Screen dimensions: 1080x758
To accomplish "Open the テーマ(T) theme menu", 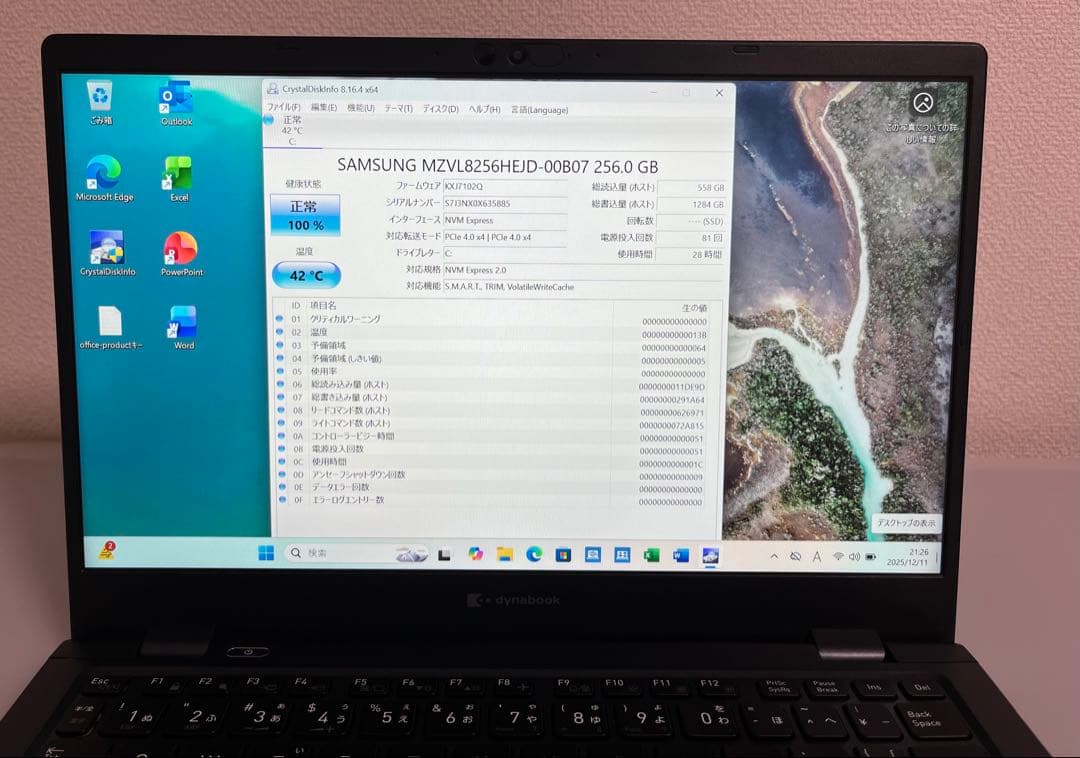I will click(400, 110).
